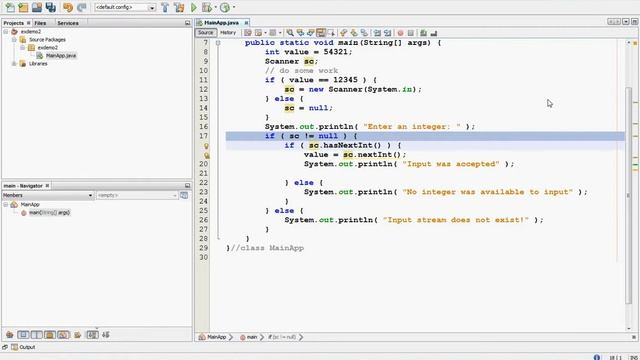Close the Projects tab
Viewport: 640px width, 360px height.
(x=29, y=23)
